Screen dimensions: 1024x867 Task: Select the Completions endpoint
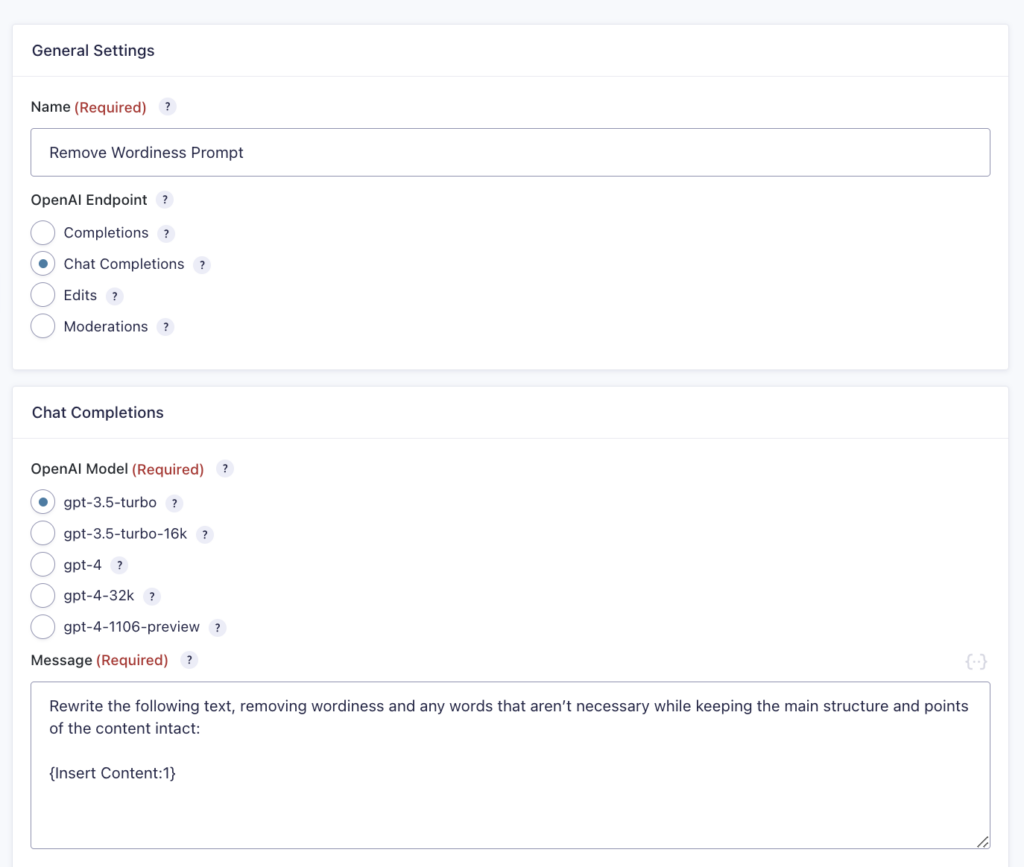42,232
